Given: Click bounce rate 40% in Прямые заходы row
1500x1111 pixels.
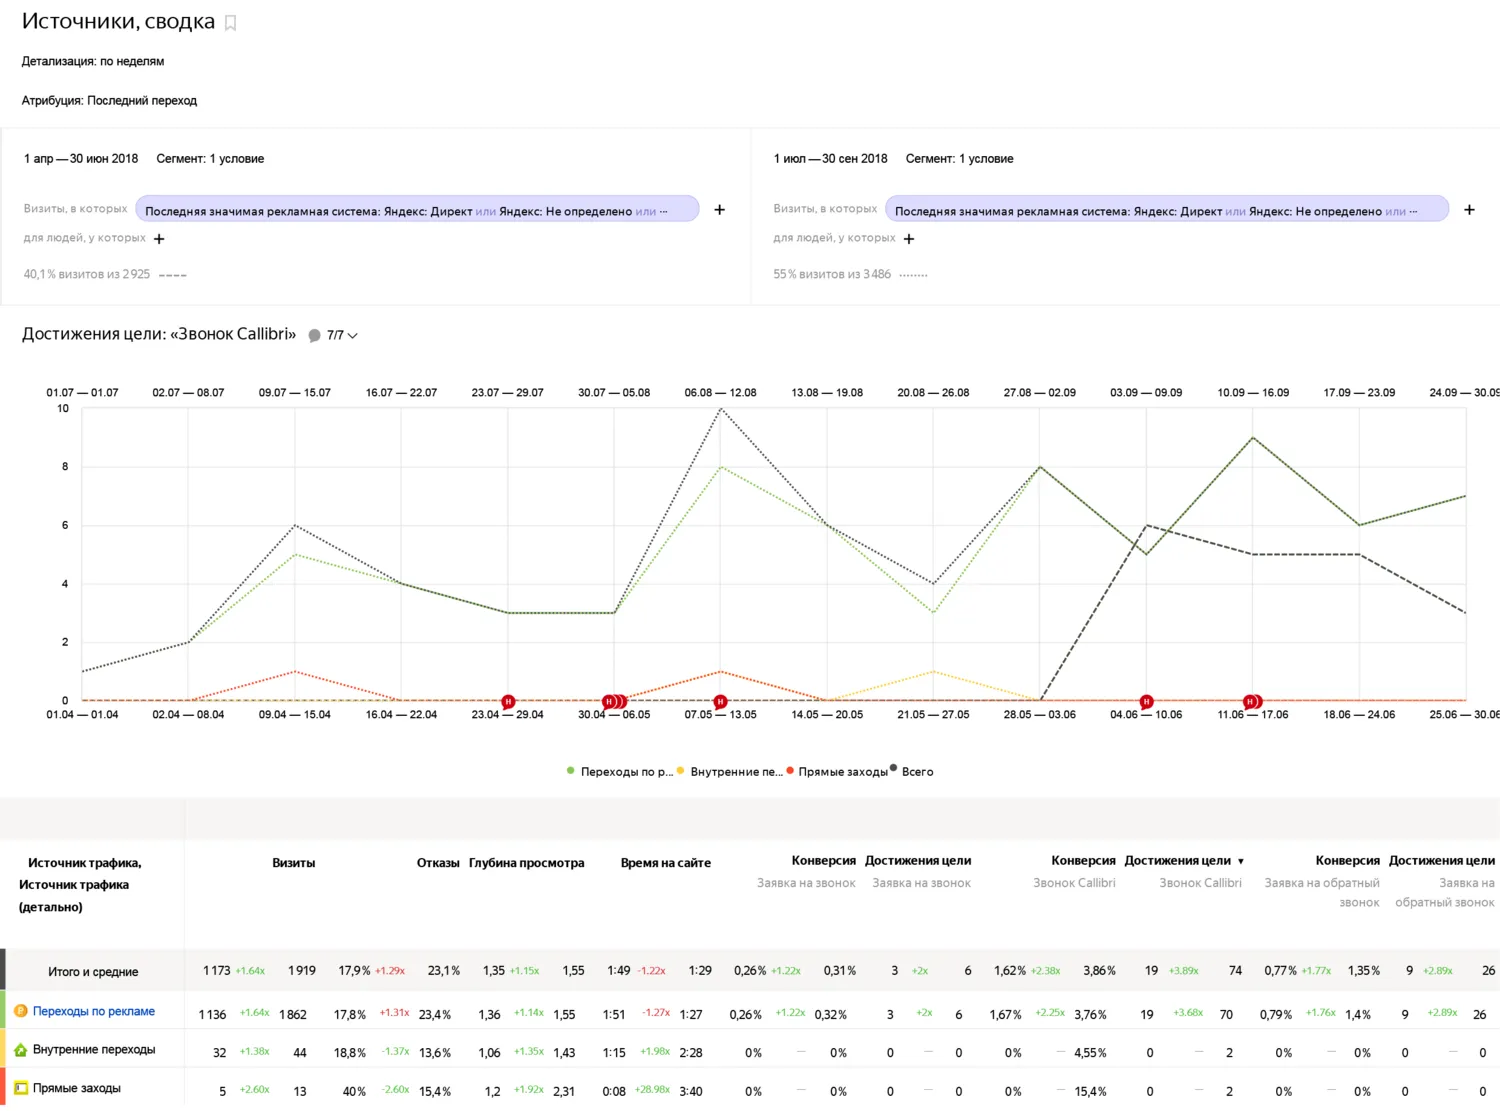Looking at the screenshot, I should coord(354,1092).
